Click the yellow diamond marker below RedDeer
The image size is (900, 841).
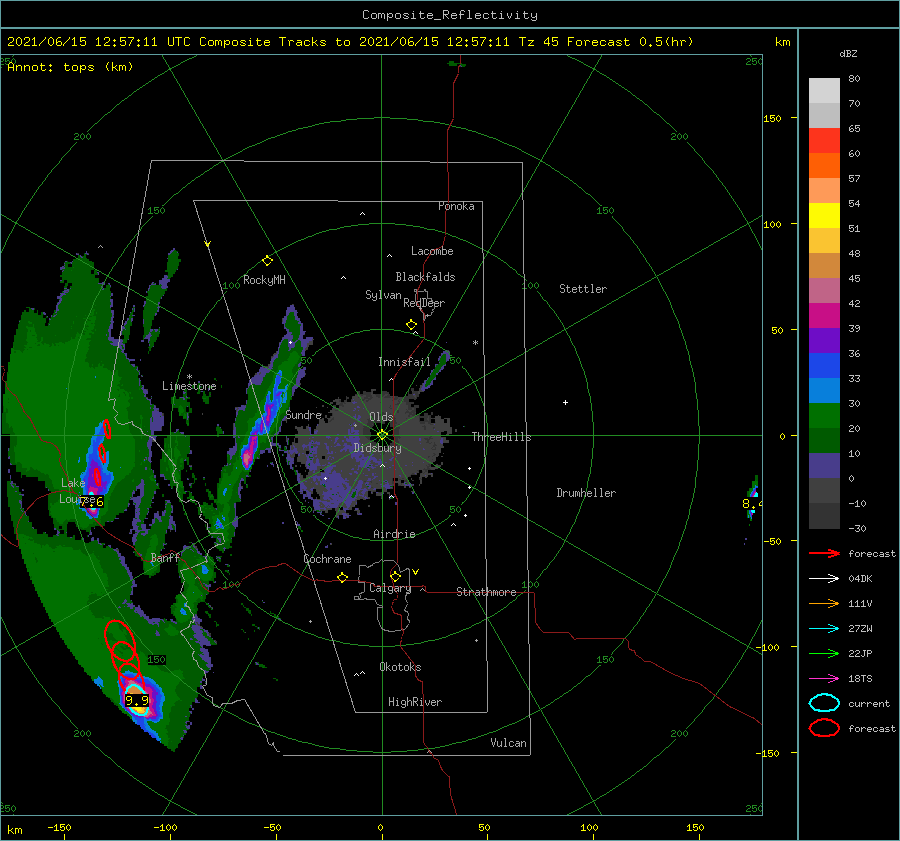click(411, 325)
